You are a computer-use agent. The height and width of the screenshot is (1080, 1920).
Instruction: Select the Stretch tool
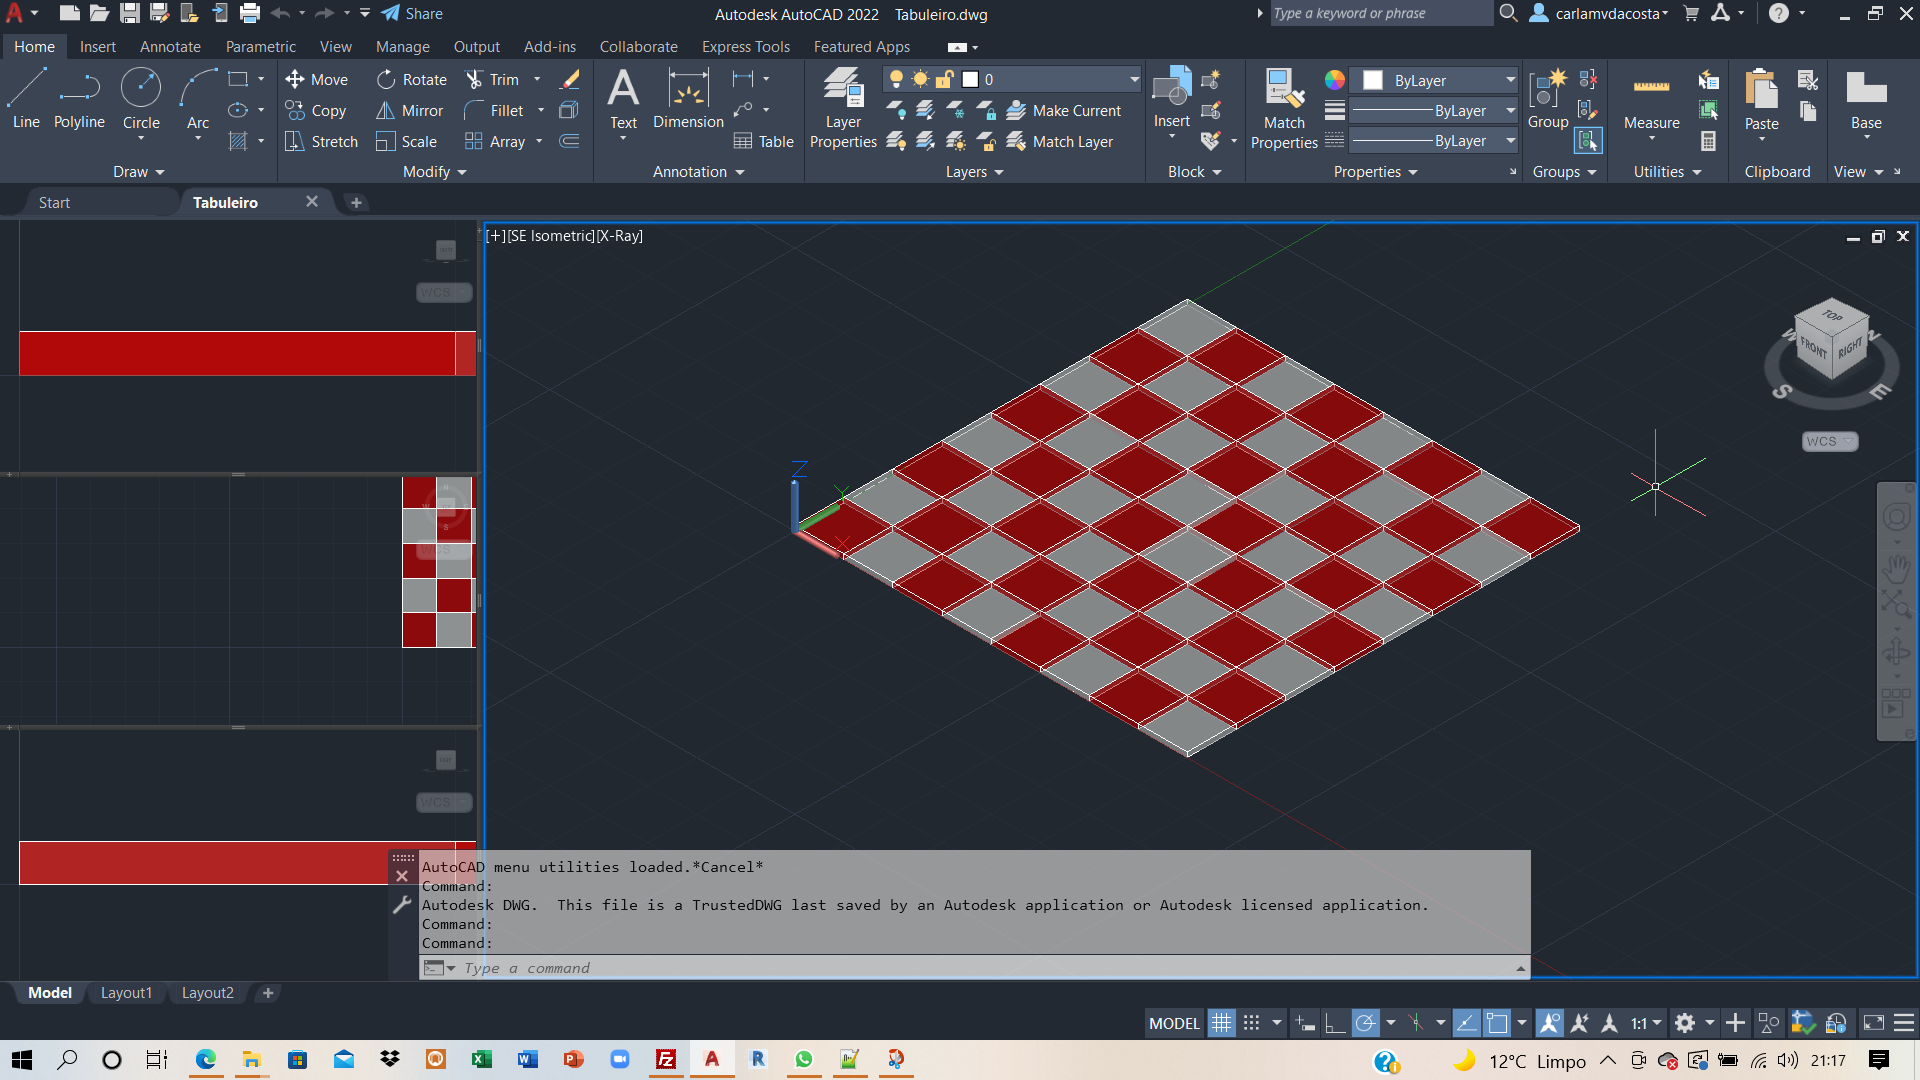coord(321,141)
